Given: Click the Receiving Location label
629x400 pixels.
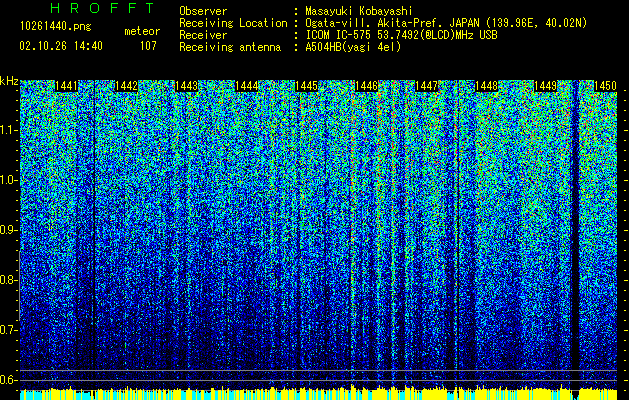Looking at the screenshot, I should click(x=233, y=23).
